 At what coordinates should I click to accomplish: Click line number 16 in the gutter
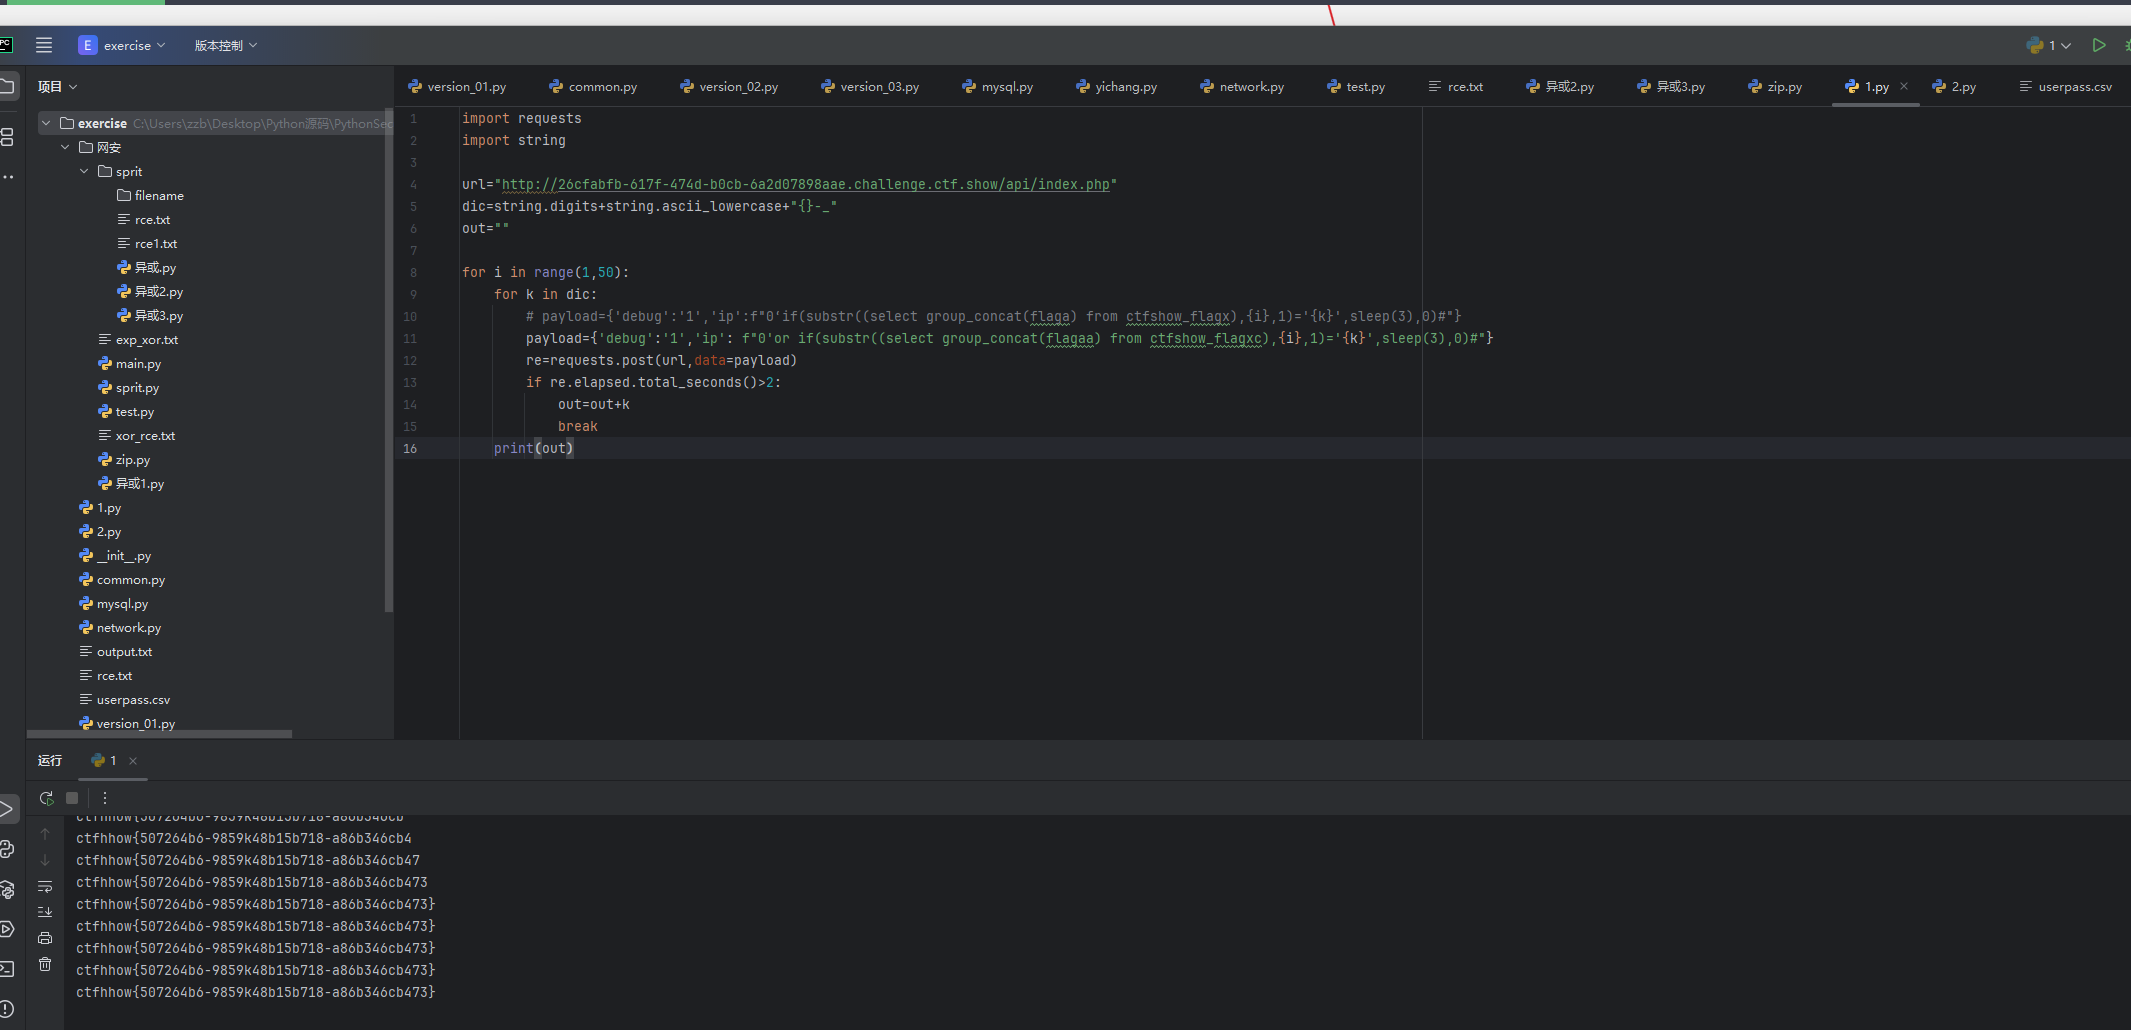[410, 448]
